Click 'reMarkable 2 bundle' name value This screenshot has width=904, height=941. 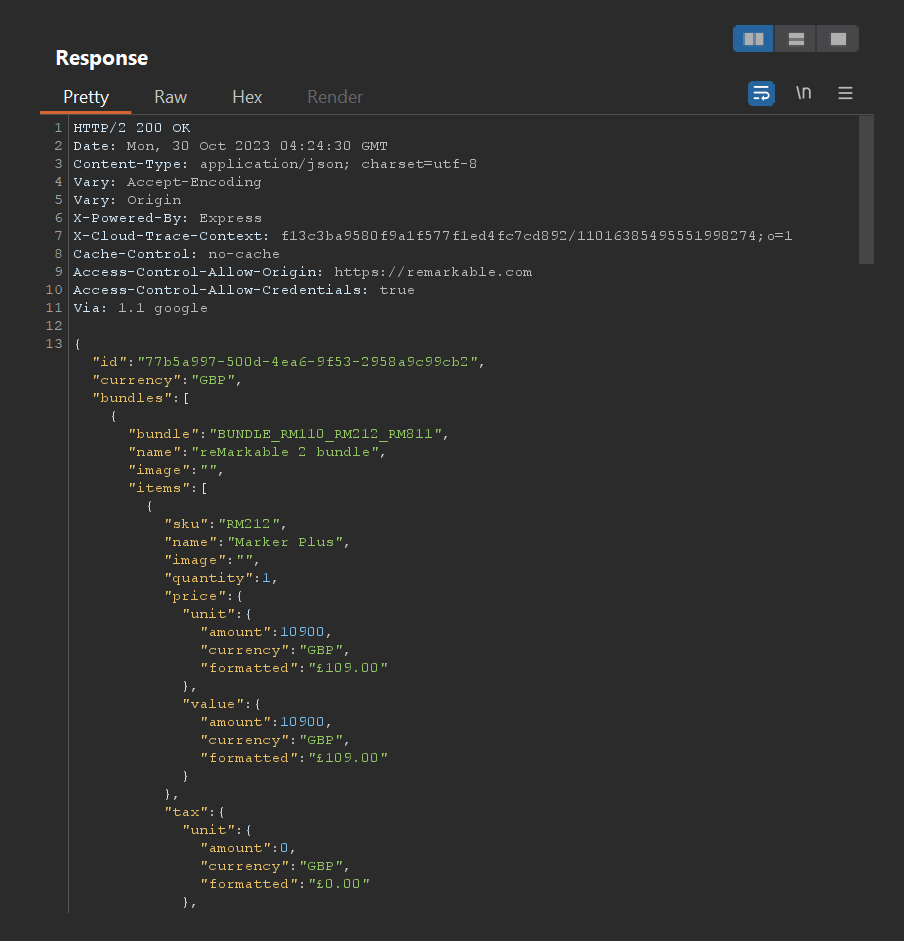point(285,452)
